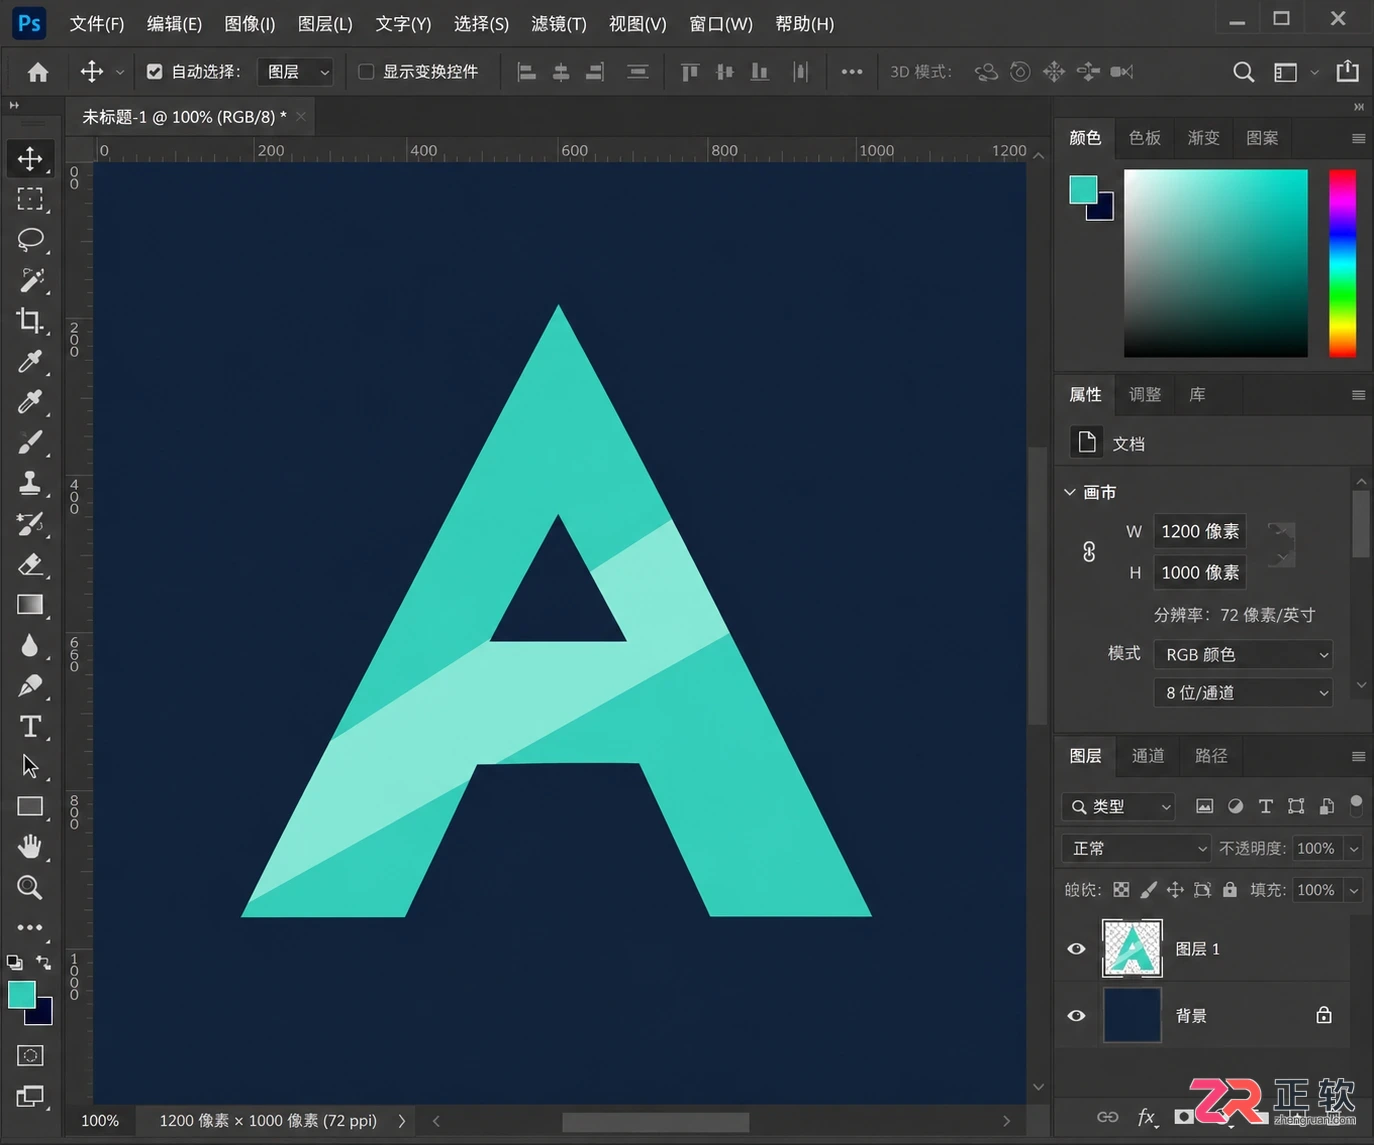The height and width of the screenshot is (1145, 1374).
Task: Switch to the 通道 tab
Action: [x=1148, y=756]
